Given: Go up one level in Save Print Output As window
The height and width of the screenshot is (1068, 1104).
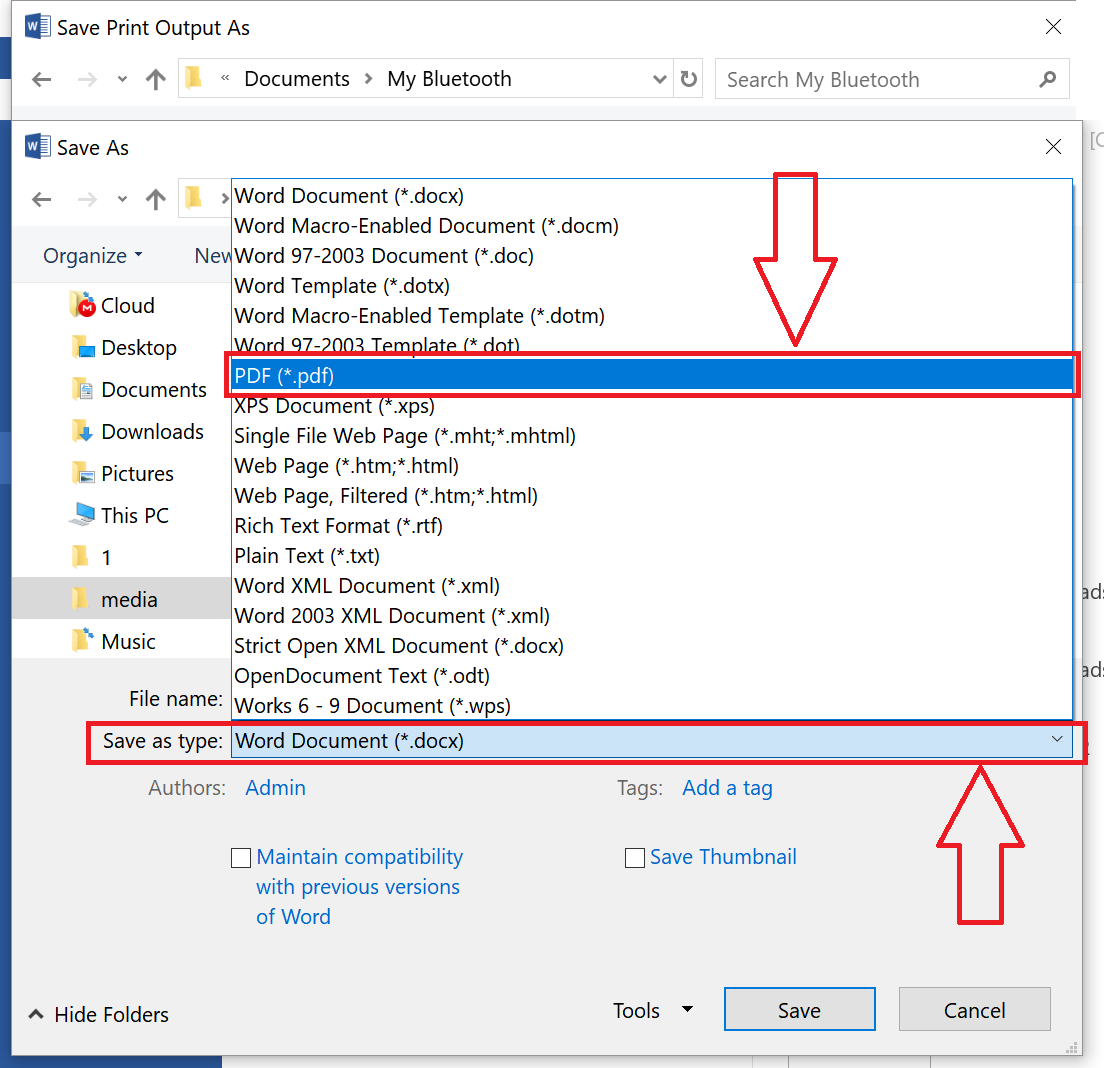Looking at the screenshot, I should [x=156, y=79].
